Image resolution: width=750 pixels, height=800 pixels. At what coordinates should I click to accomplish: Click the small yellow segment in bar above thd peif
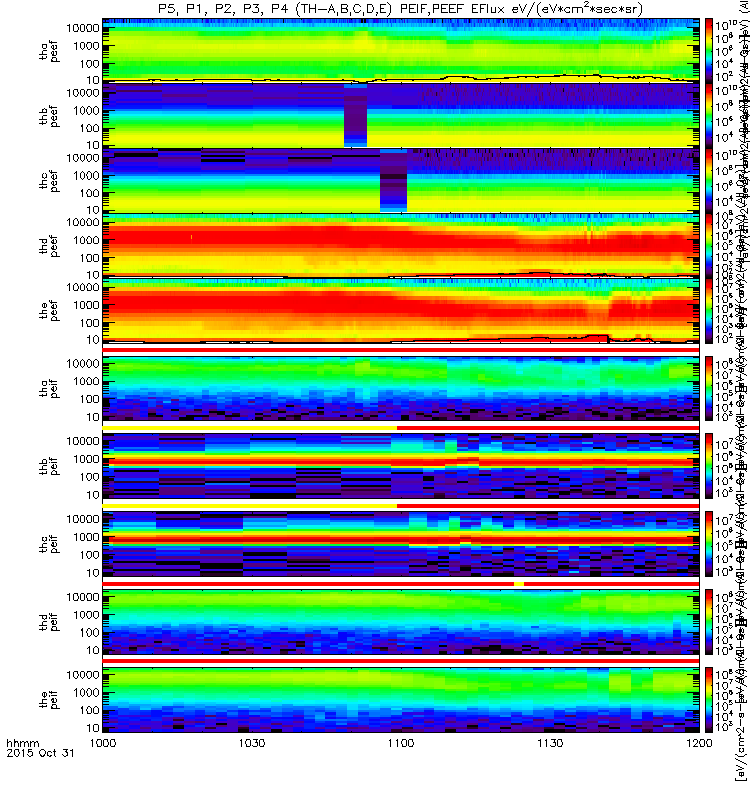[x=519, y=583]
